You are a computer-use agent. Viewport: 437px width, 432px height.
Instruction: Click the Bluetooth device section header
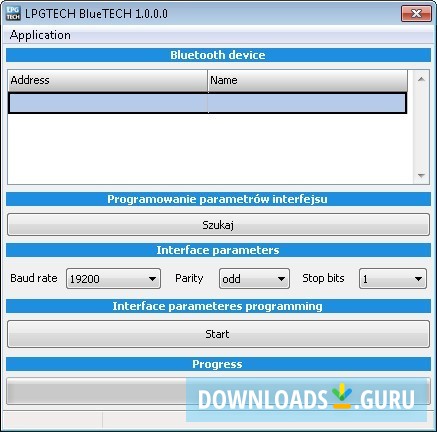pos(218,55)
